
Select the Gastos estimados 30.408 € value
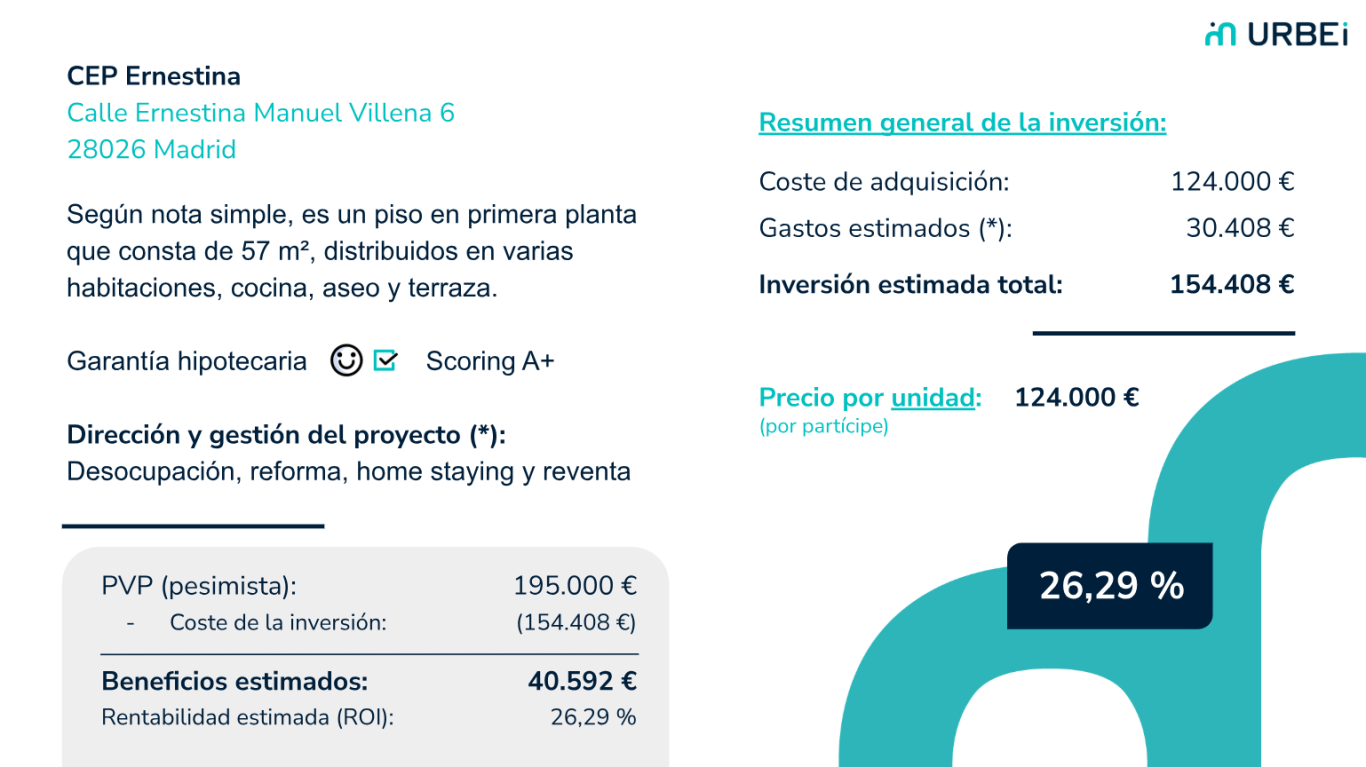(1240, 228)
